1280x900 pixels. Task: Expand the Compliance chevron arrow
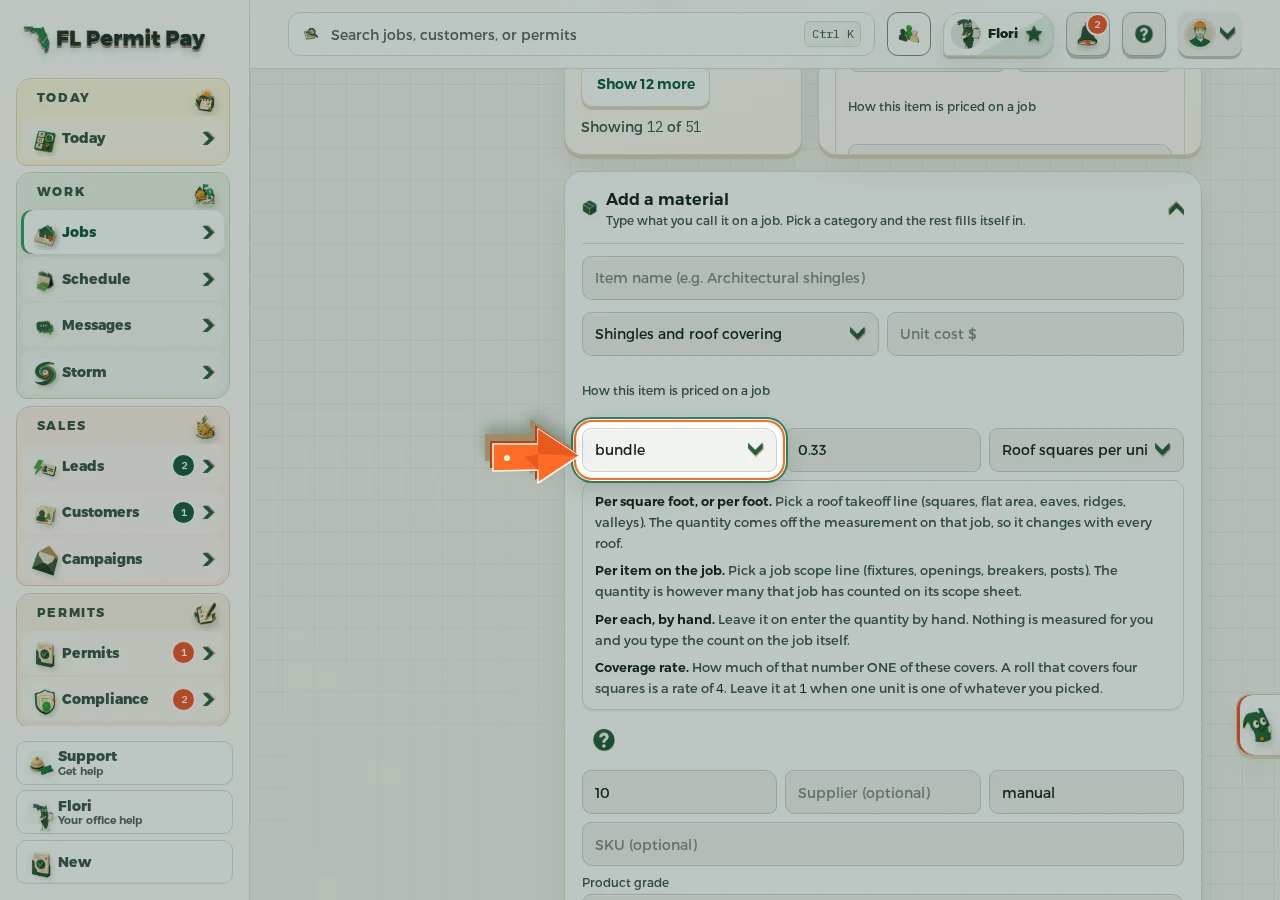208,699
